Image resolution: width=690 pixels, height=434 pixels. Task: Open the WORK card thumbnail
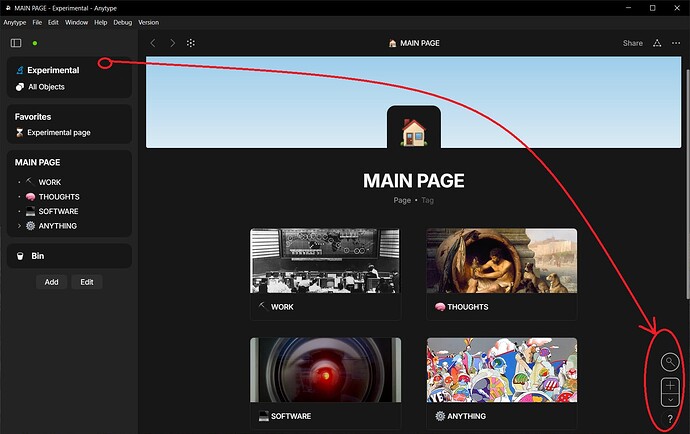[x=325, y=261]
